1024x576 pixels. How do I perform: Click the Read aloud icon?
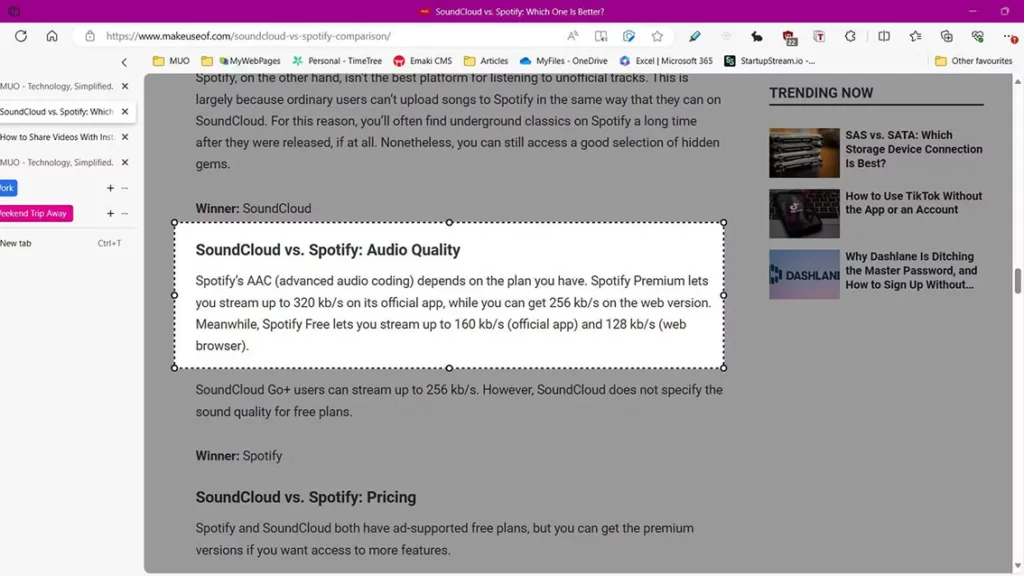click(573, 36)
